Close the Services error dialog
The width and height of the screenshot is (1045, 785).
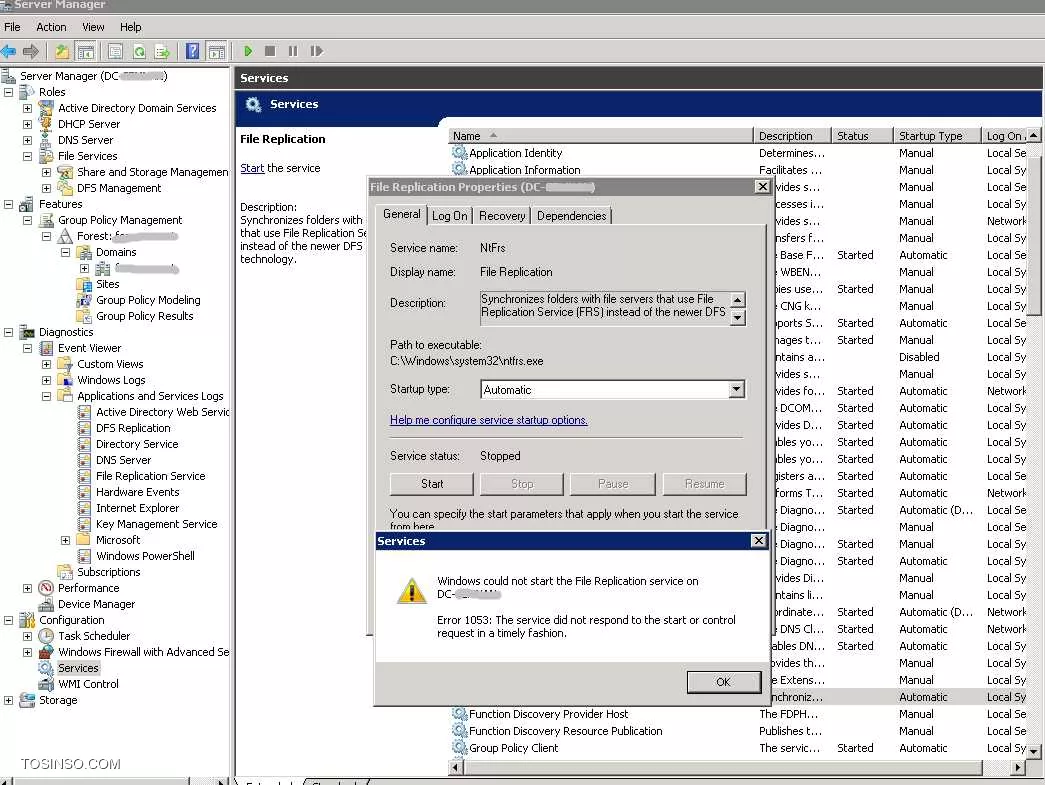tap(758, 540)
